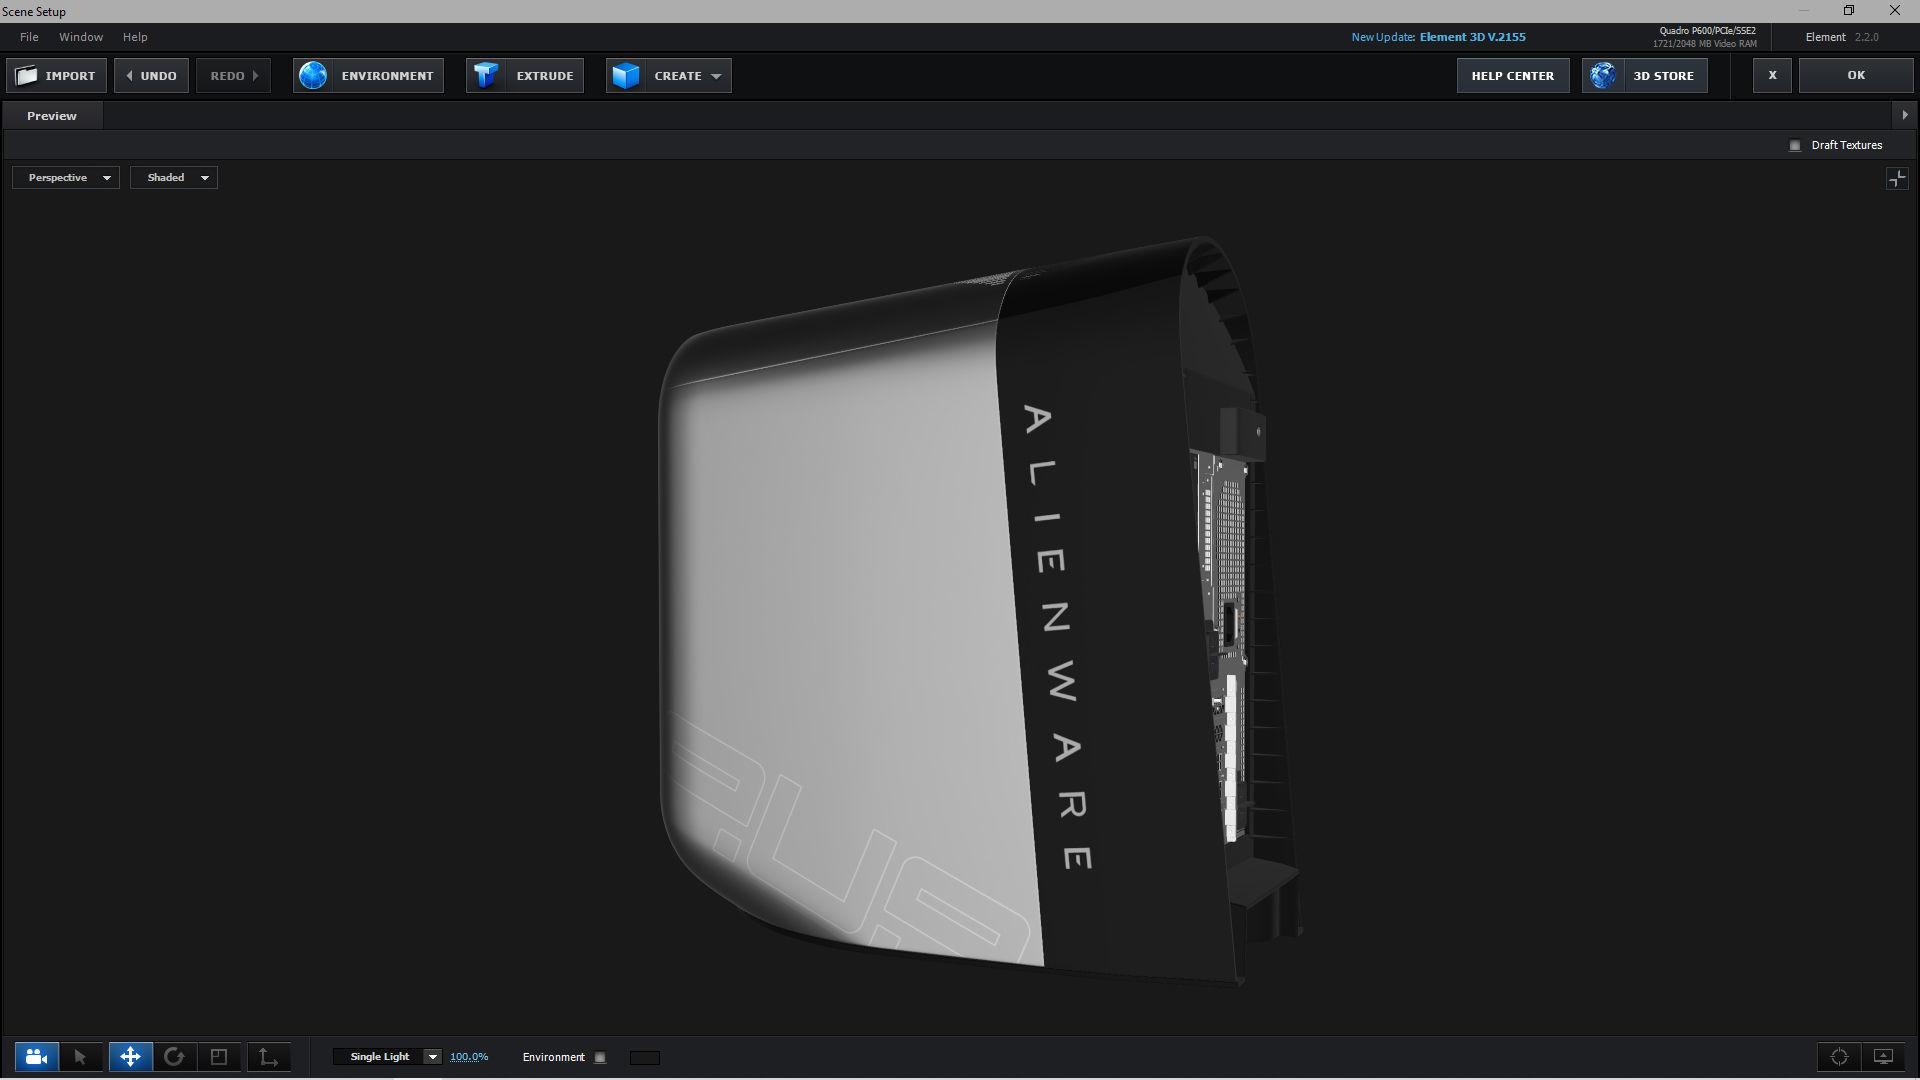Image resolution: width=1920 pixels, height=1080 pixels.
Task: Click the Element 2.2.0 version label
Action: [x=1842, y=37]
